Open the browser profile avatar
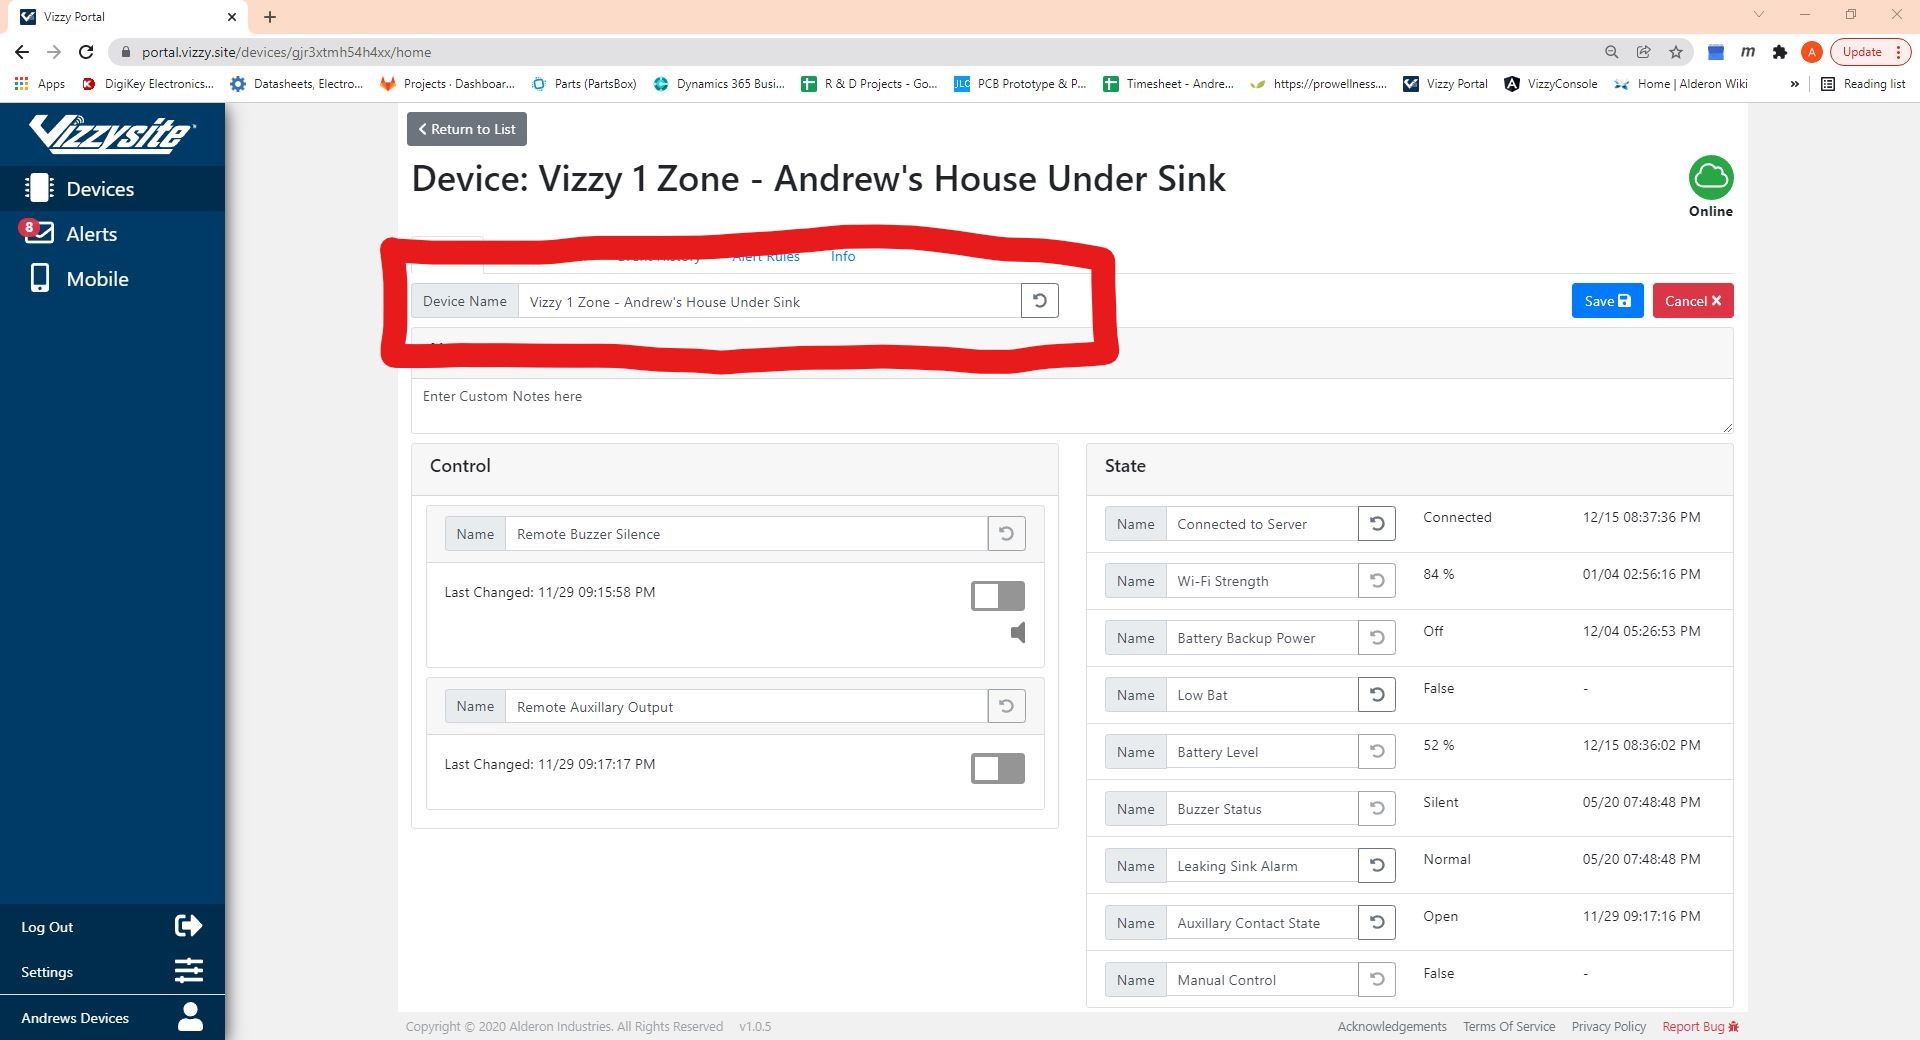Image resolution: width=1920 pixels, height=1040 pixels. point(1811,52)
